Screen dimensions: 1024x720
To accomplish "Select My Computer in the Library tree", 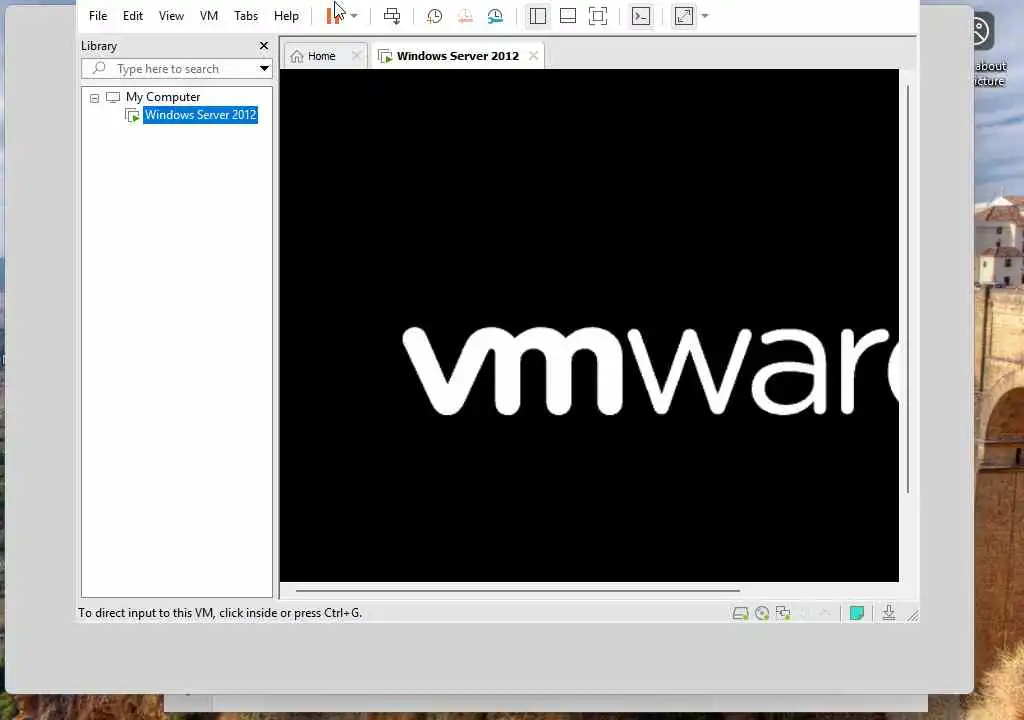I will pos(163,97).
